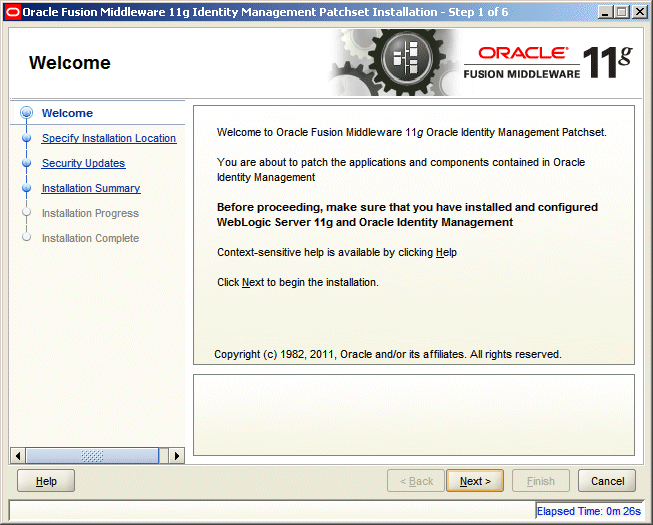Screen dimensions: 653x525
Task: Click the gear graphic in header banner
Action: coord(396,62)
